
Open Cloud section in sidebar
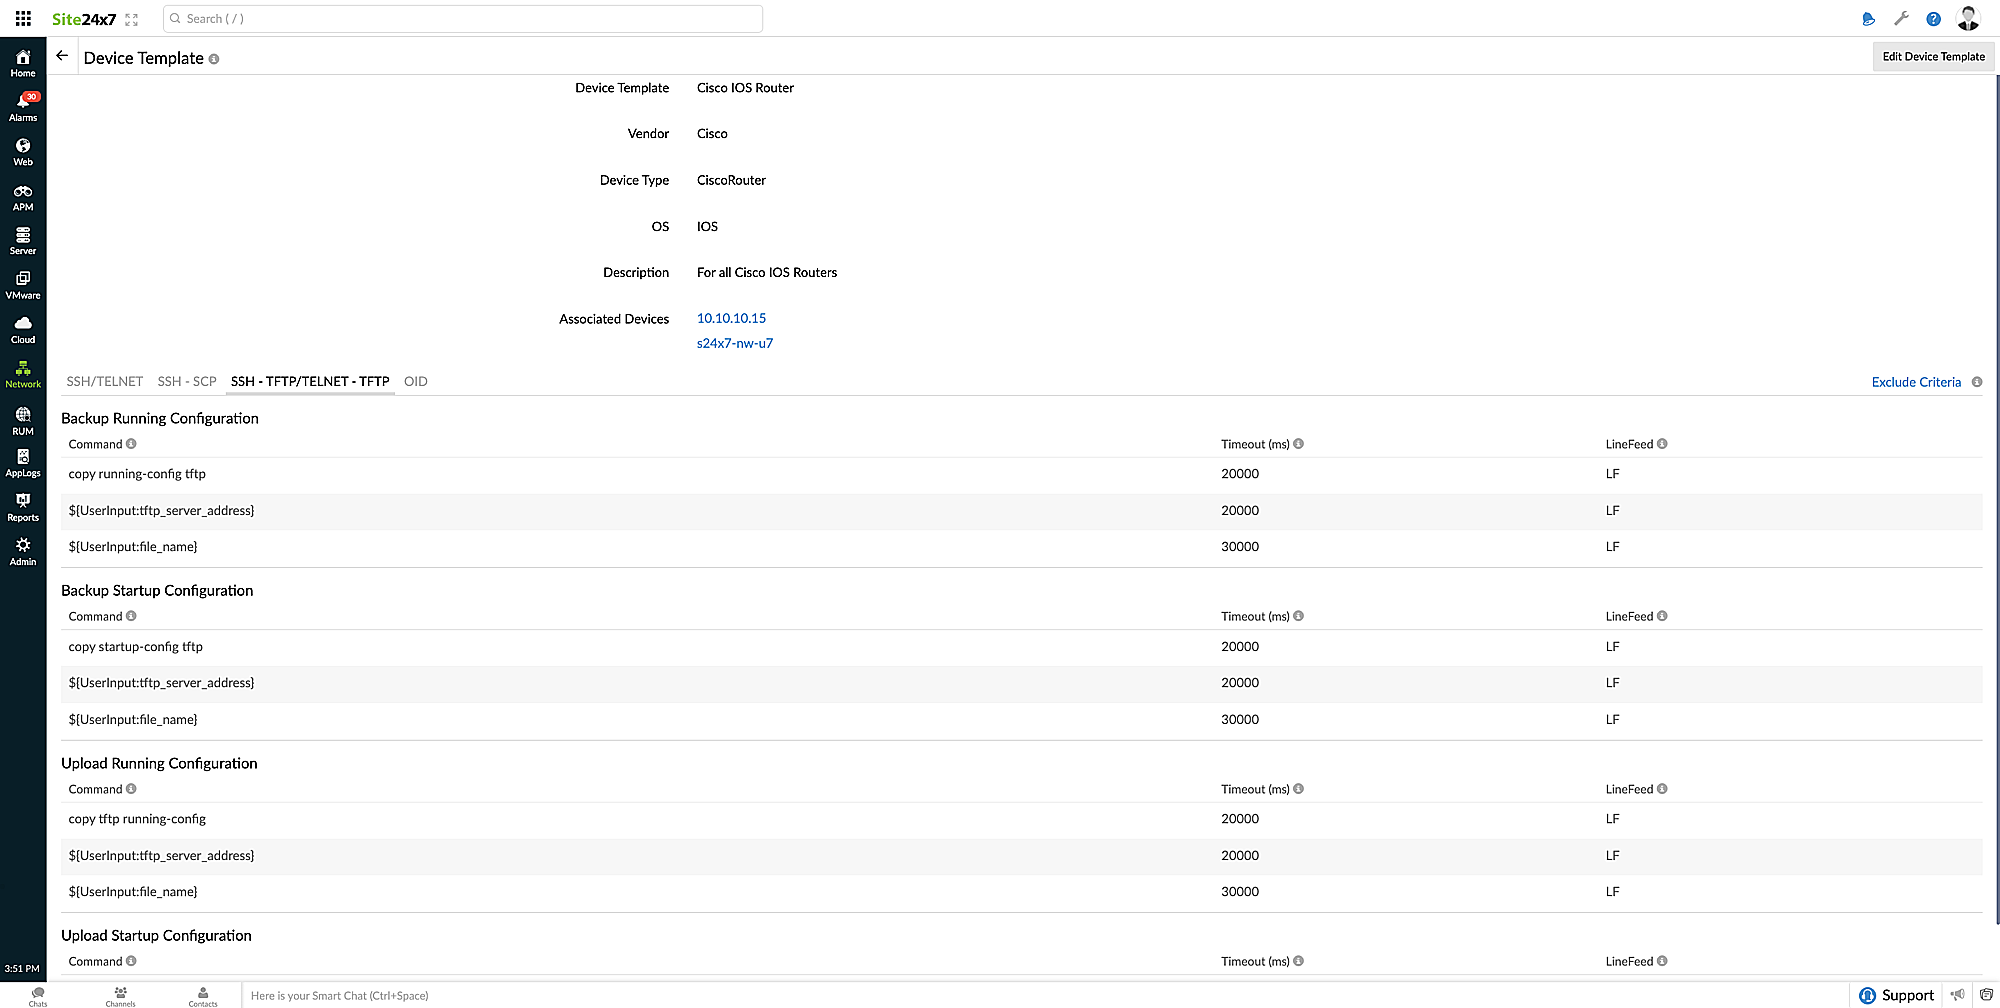coord(23,330)
